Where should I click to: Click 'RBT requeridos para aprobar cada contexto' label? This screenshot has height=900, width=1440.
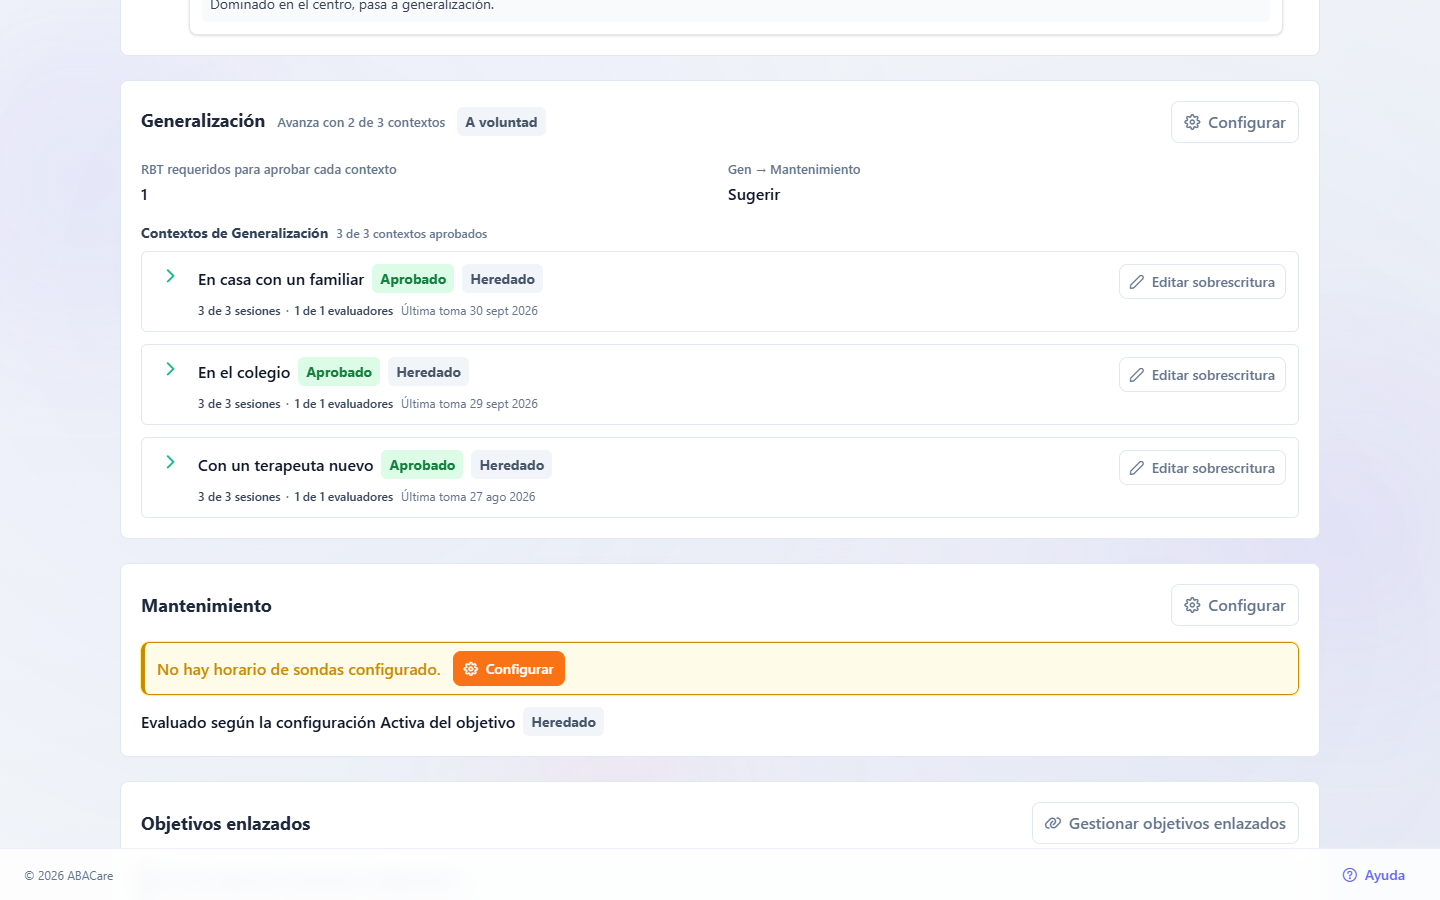(269, 170)
